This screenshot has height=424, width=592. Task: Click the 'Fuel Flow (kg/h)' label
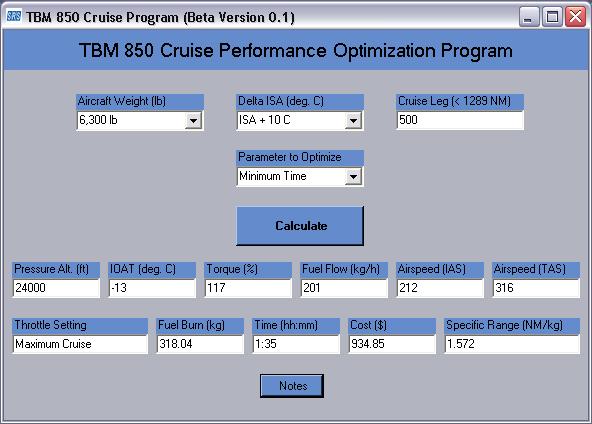341,269
